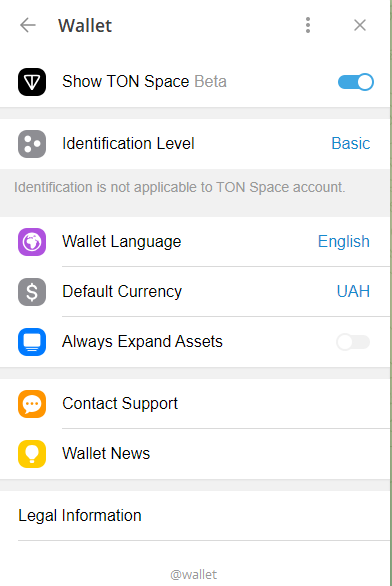Go back using the left arrow icon
Image resolution: width=392 pixels, height=586 pixels.
[28, 25]
